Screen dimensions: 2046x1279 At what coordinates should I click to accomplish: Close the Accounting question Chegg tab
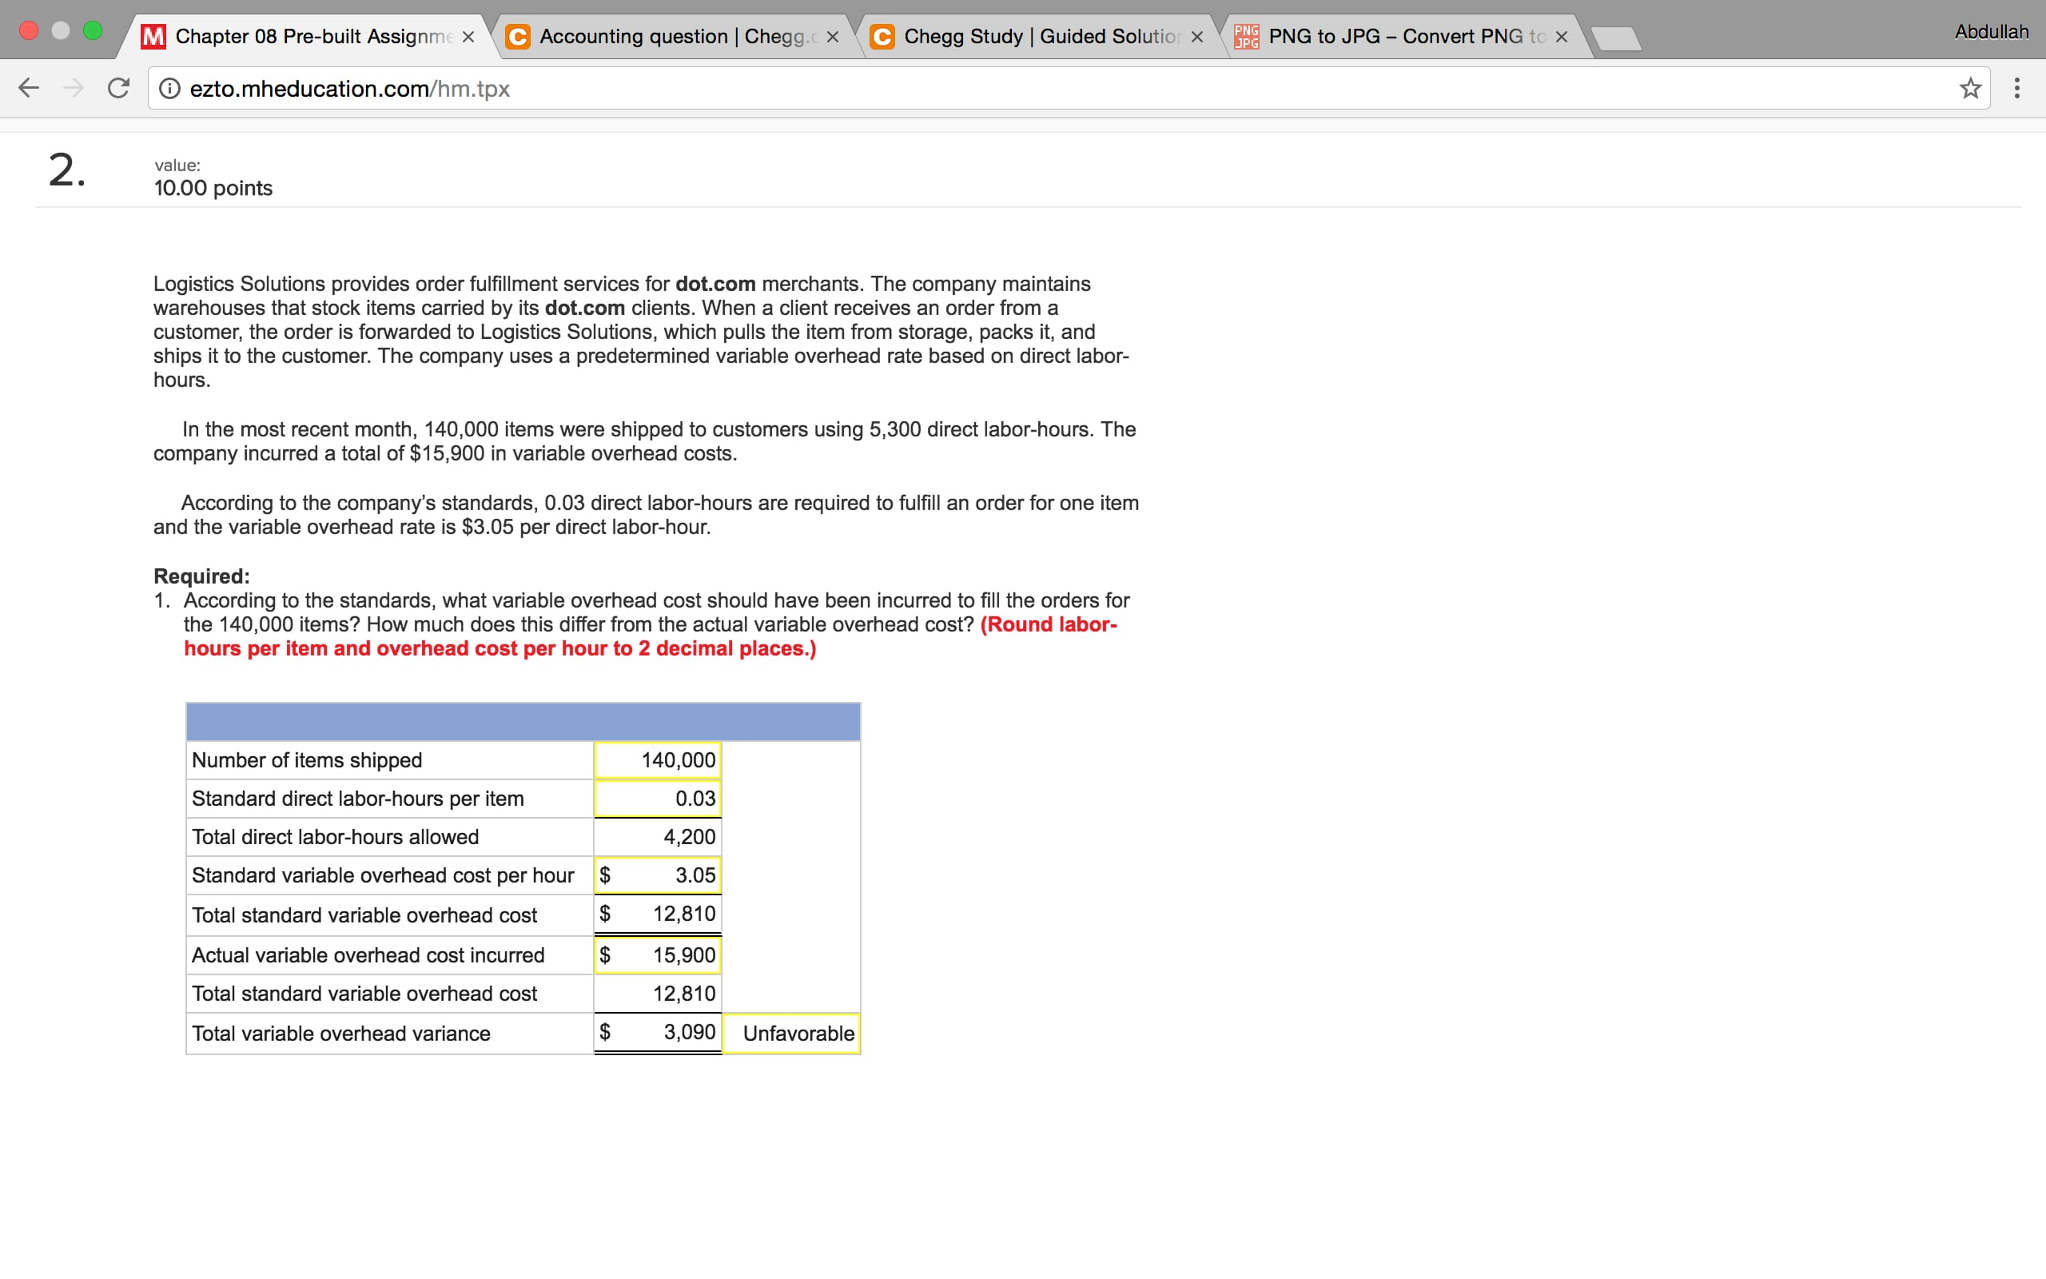832,37
